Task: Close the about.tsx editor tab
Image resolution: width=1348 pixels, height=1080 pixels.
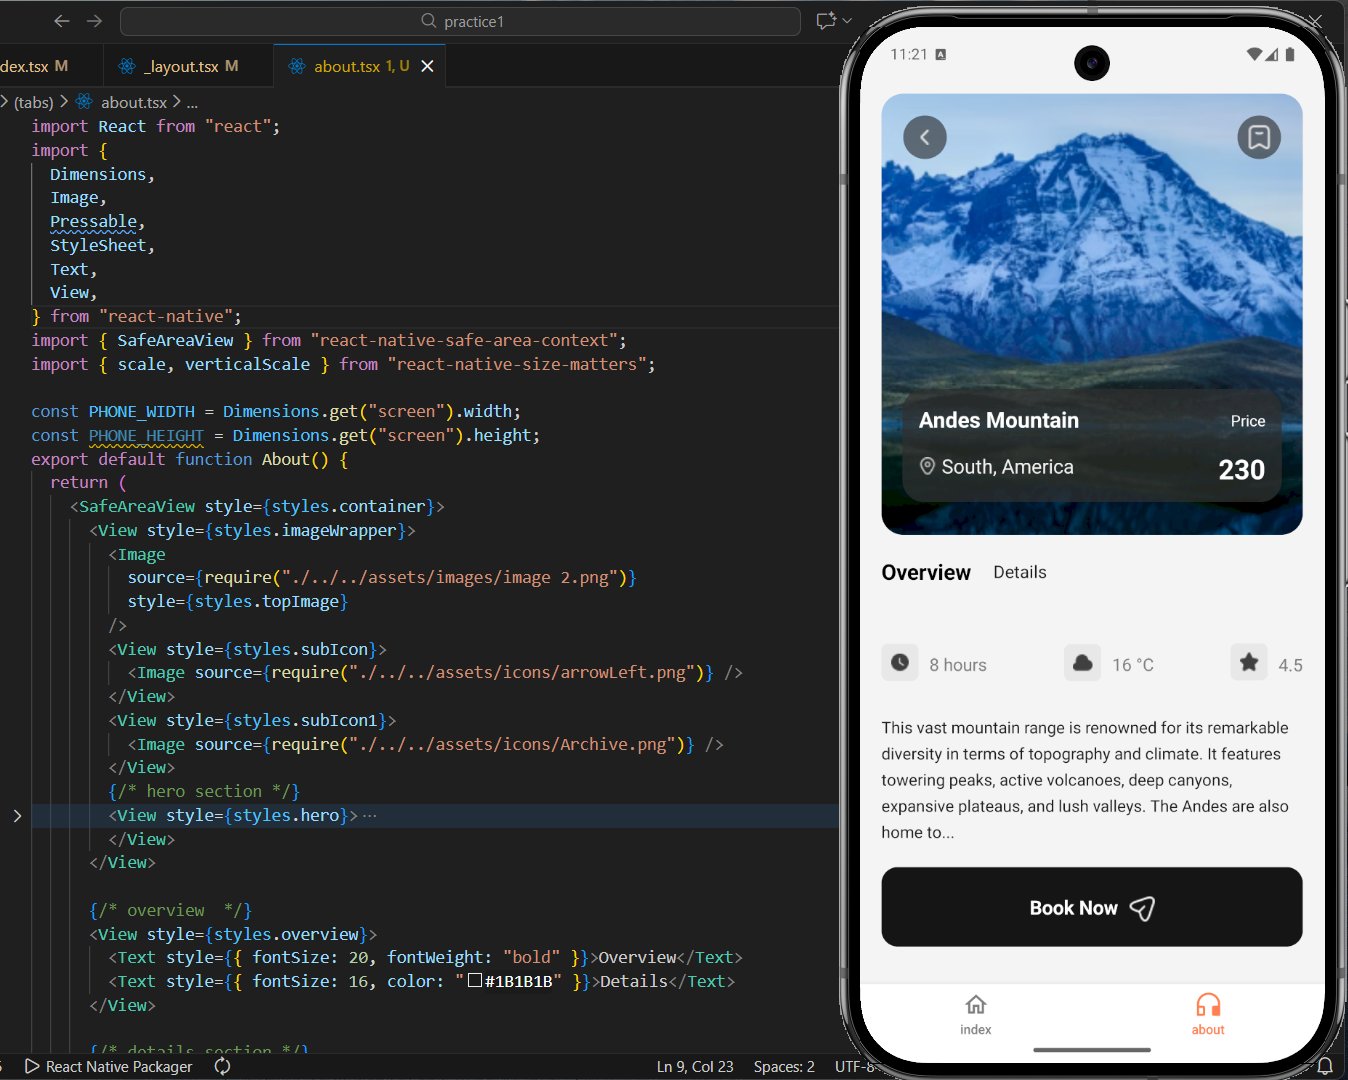Action: pos(427,67)
